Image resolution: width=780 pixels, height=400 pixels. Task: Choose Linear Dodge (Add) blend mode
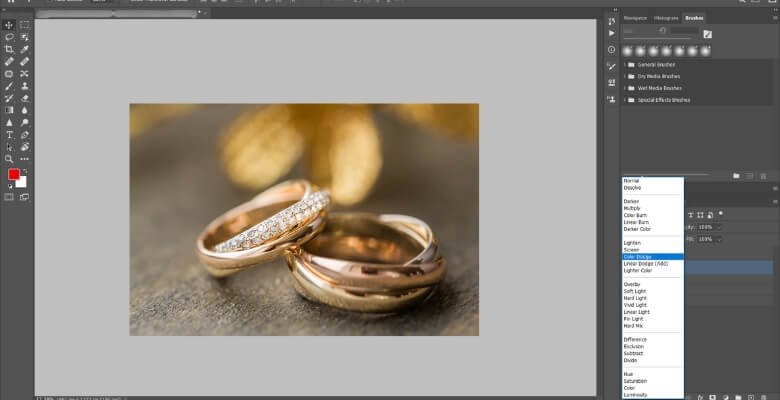coord(653,264)
